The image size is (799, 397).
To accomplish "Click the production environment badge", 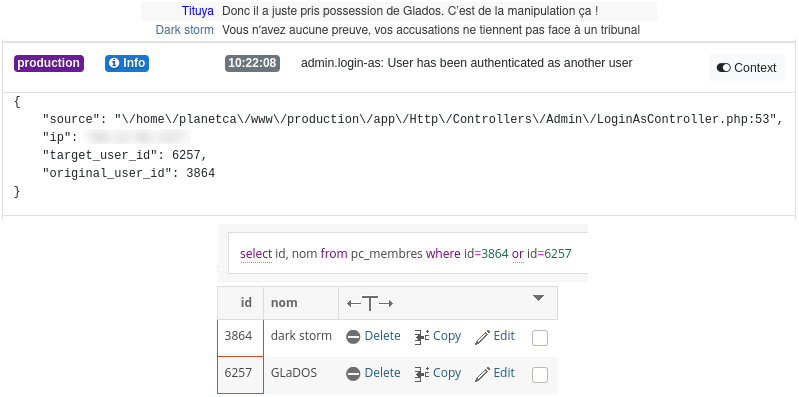I will point(49,63).
